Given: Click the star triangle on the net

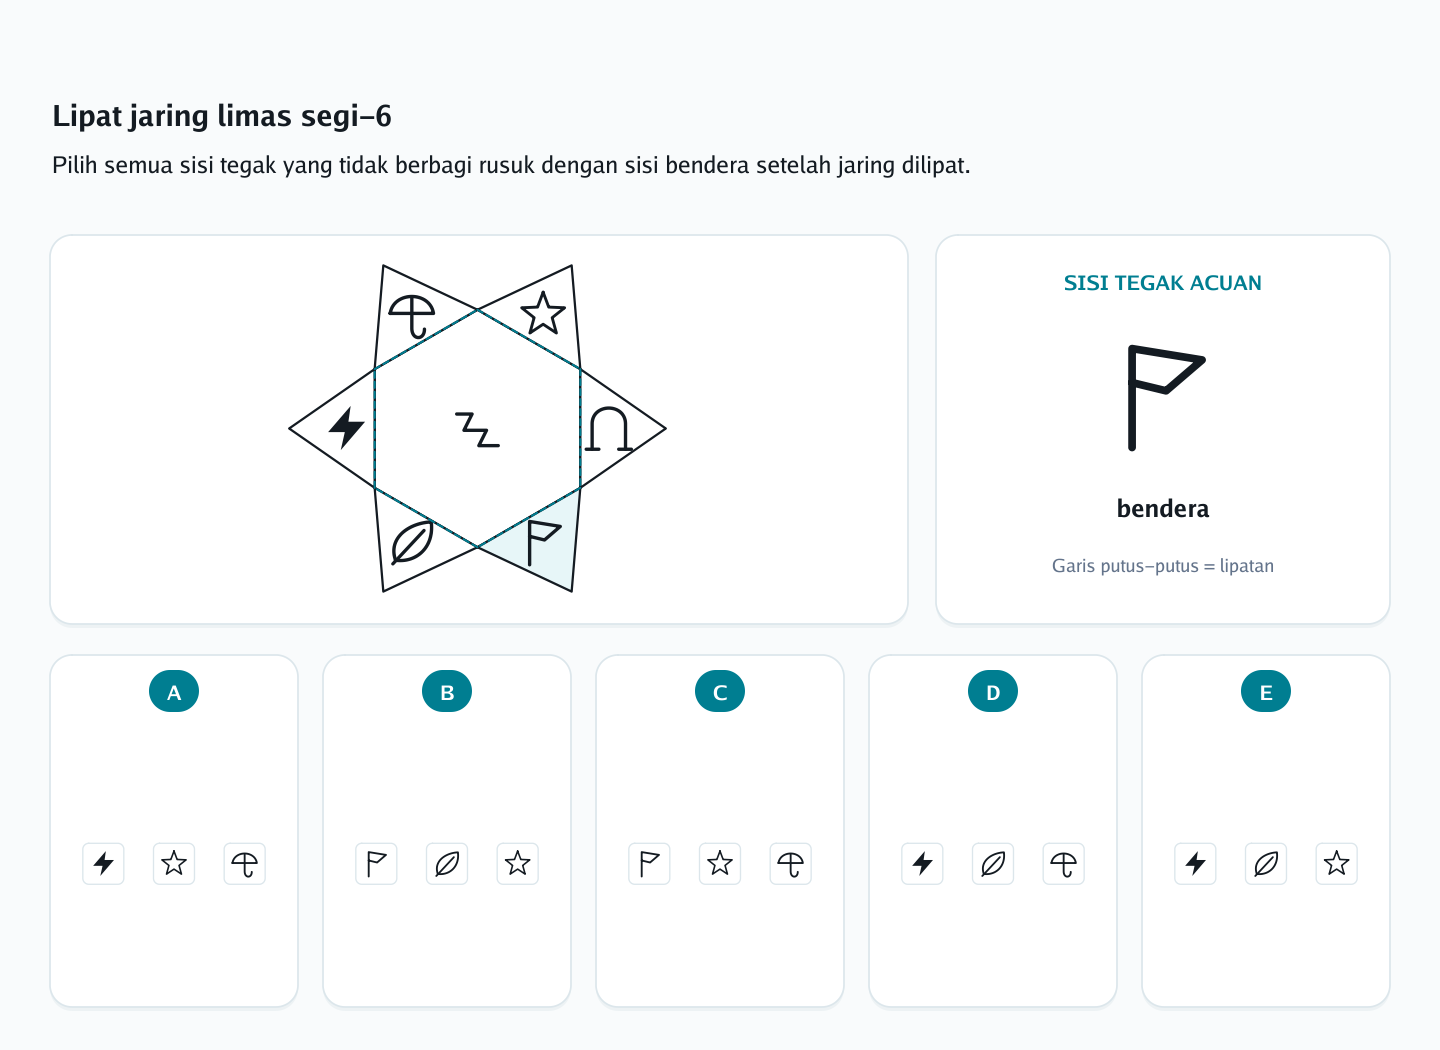Looking at the screenshot, I should pyautogui.click(x=543, y=314).
